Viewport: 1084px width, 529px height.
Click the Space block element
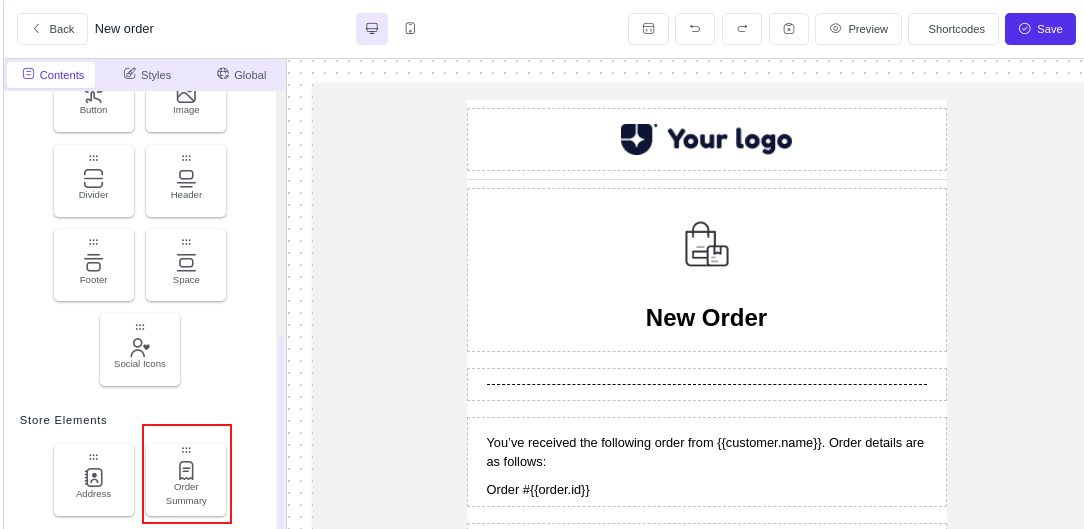point(186,266)
